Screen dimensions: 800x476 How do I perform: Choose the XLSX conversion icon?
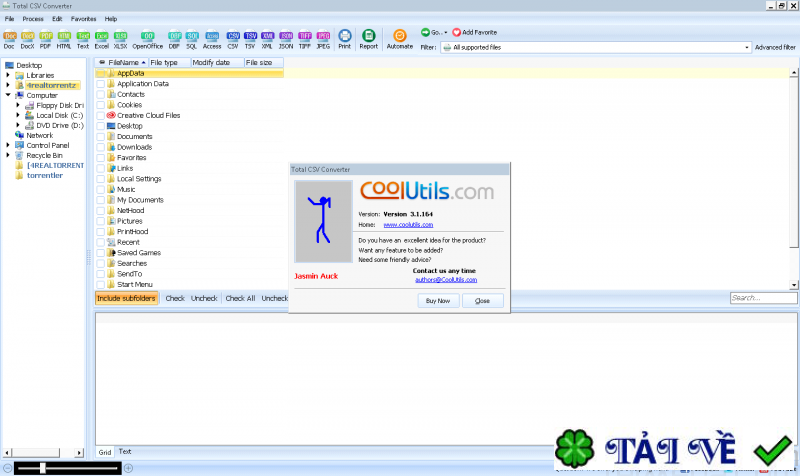tap(120, 39)
